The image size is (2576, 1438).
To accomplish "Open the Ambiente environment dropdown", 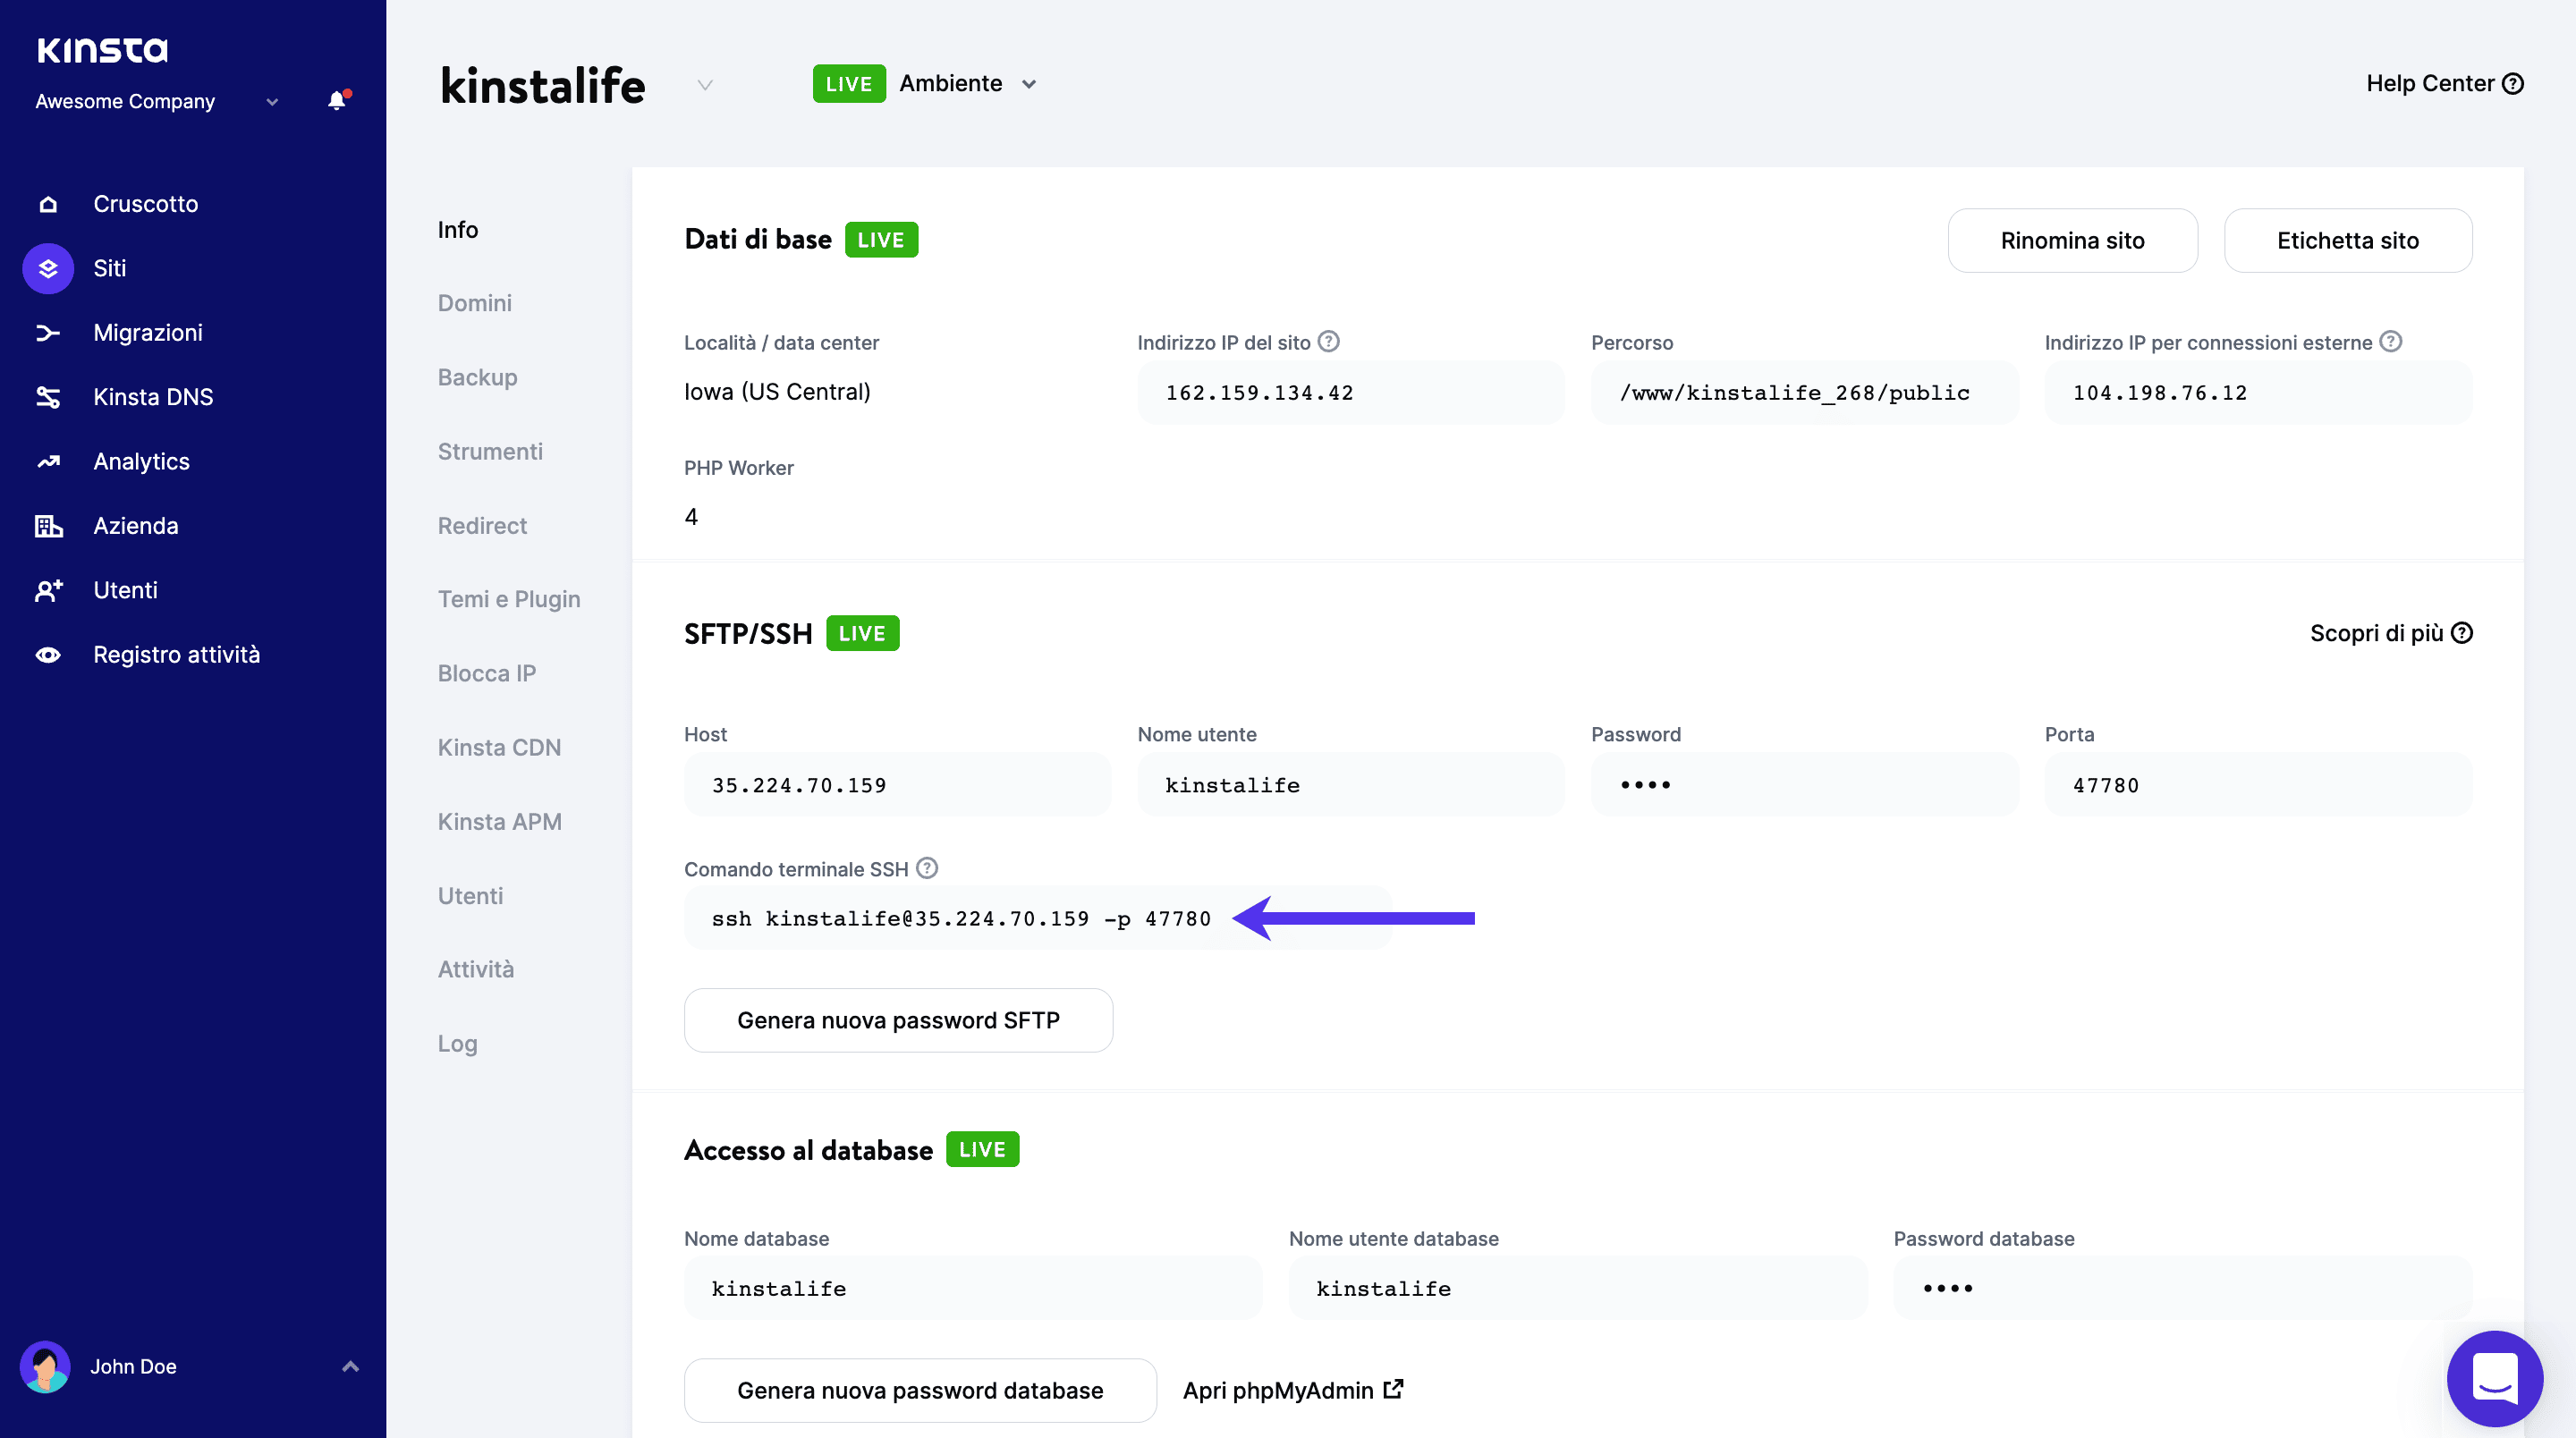I will (1030, 84).
